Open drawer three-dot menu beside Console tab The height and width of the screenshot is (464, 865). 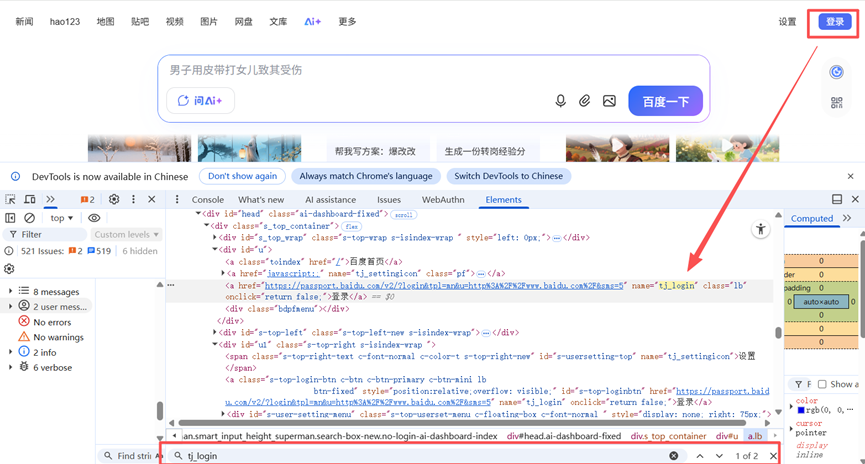coord(177,199)
